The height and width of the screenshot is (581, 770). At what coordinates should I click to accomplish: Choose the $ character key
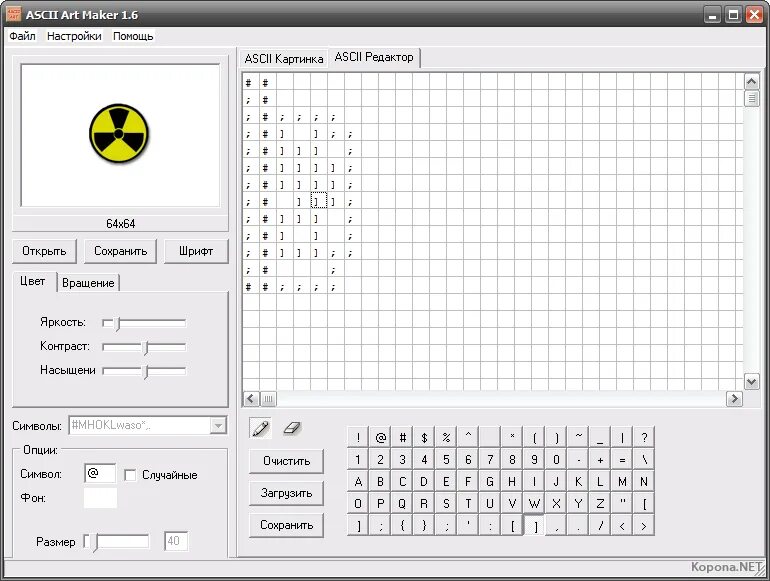tap(424, 437)
